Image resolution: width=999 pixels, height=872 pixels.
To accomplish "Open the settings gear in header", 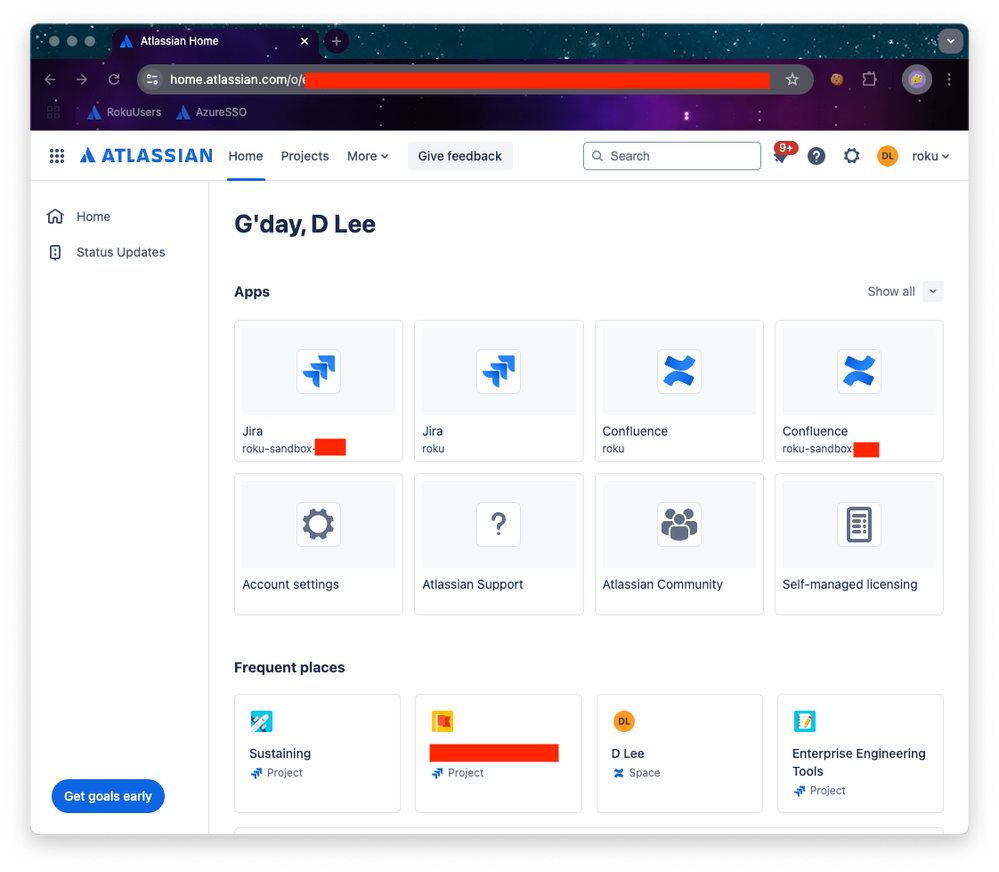I will [851, 156].
